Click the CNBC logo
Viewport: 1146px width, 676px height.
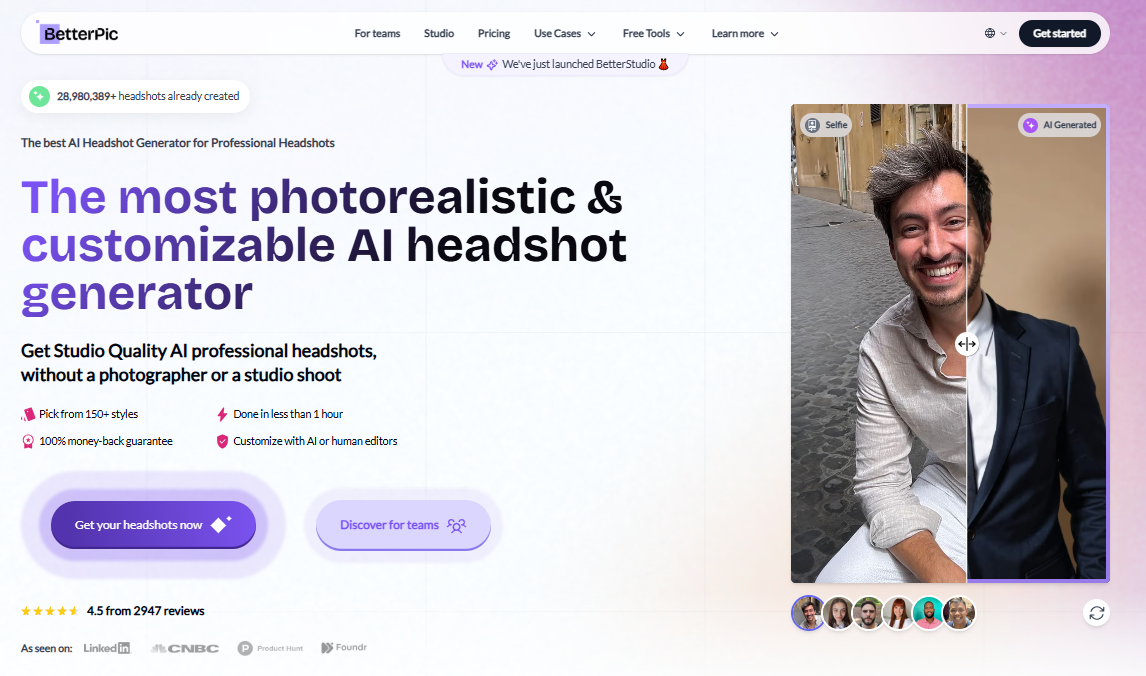point(185,648)
